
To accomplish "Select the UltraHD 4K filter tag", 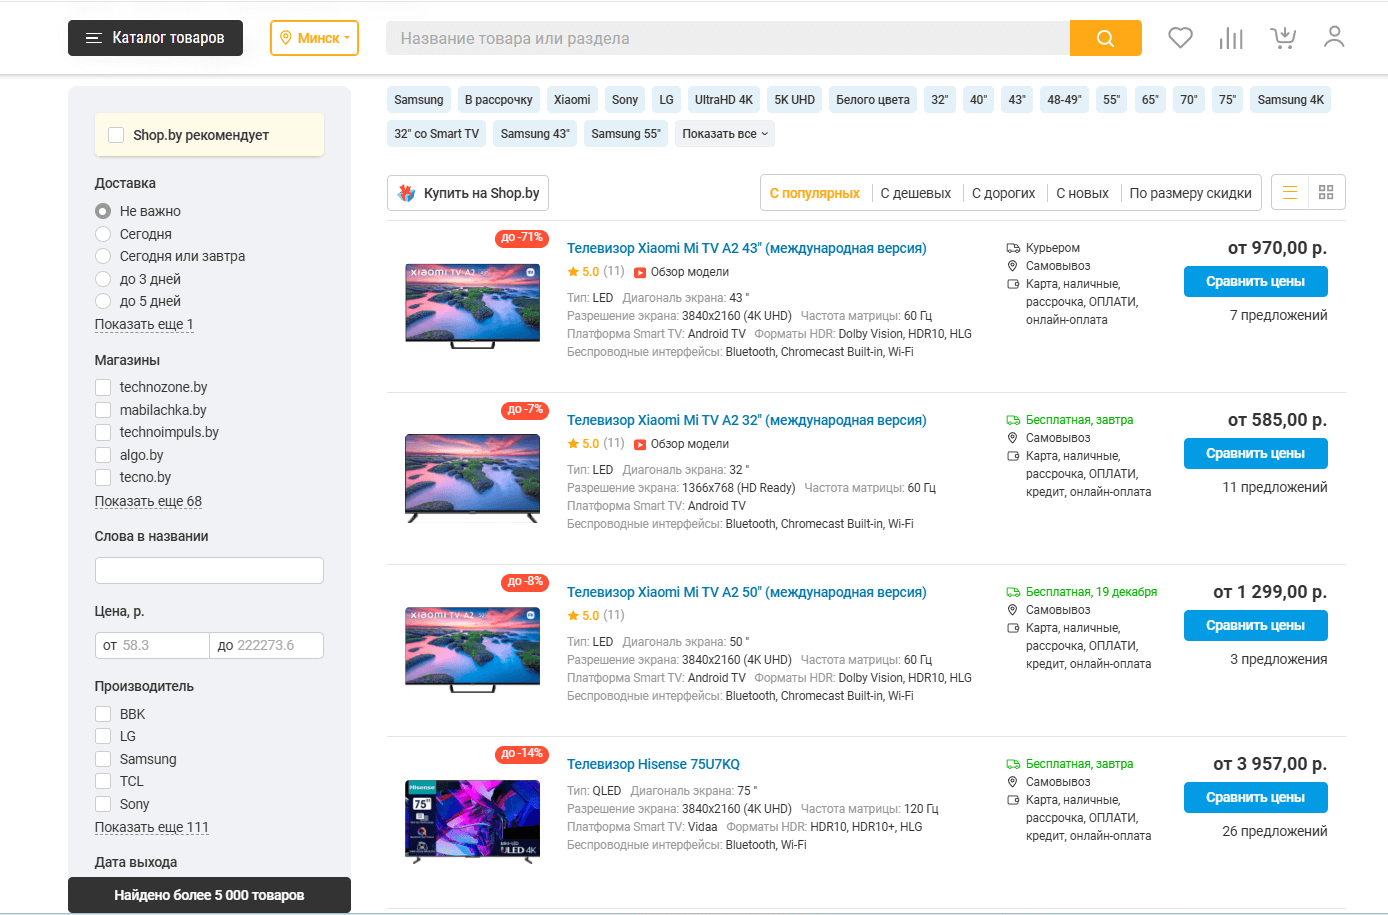I will pos(724,100).
